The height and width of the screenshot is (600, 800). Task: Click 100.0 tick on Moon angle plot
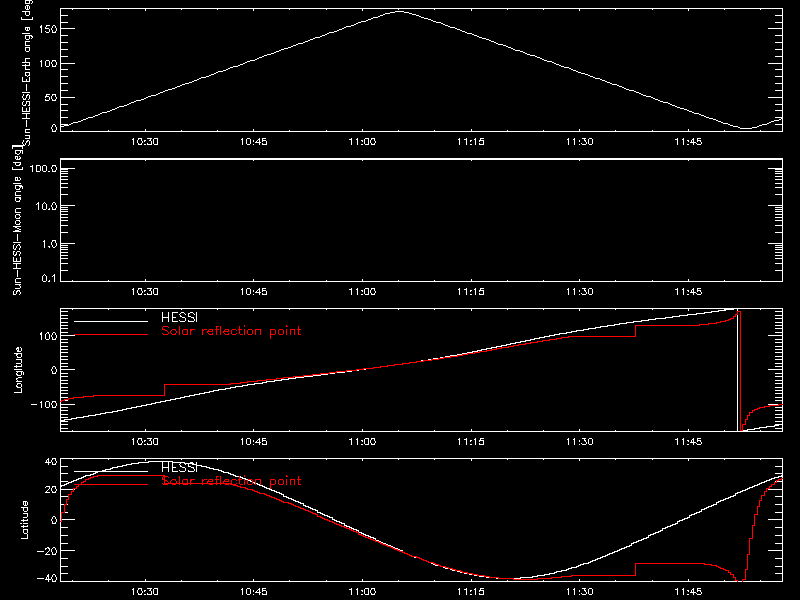coord(43,168)
